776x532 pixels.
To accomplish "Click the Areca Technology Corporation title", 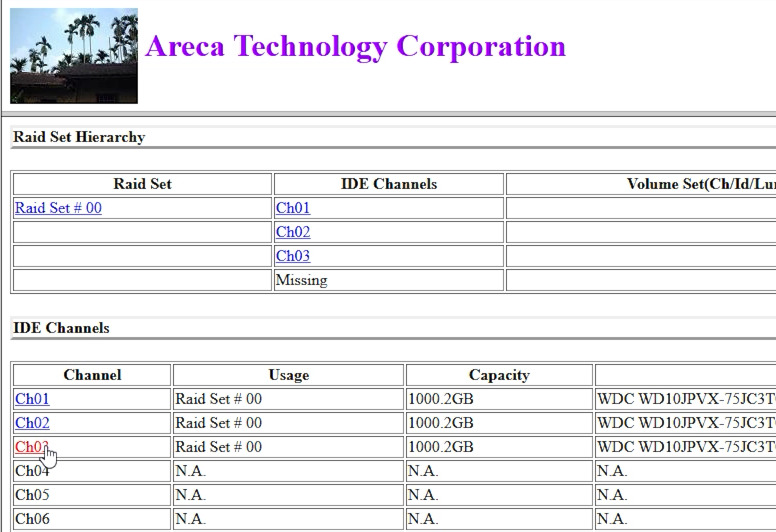I will [355, 47].
